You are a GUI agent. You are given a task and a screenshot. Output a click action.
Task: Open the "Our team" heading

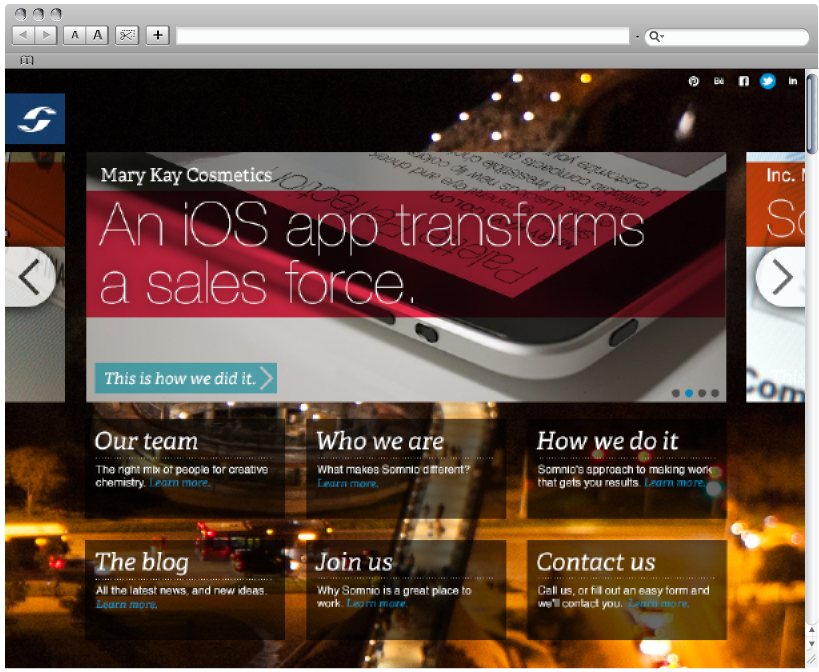tap(146, 442)
